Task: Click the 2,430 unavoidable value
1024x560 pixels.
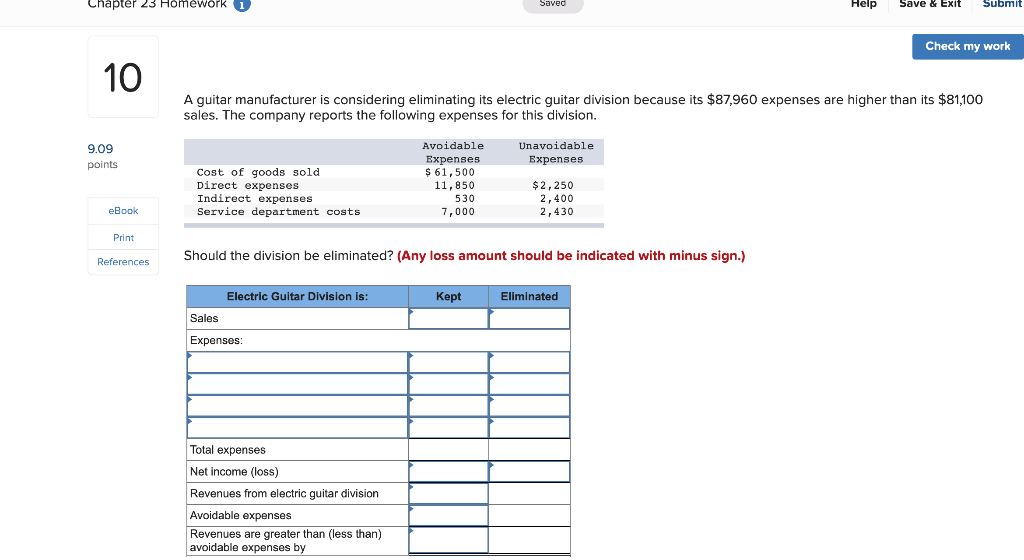Action: coord(556,211)
